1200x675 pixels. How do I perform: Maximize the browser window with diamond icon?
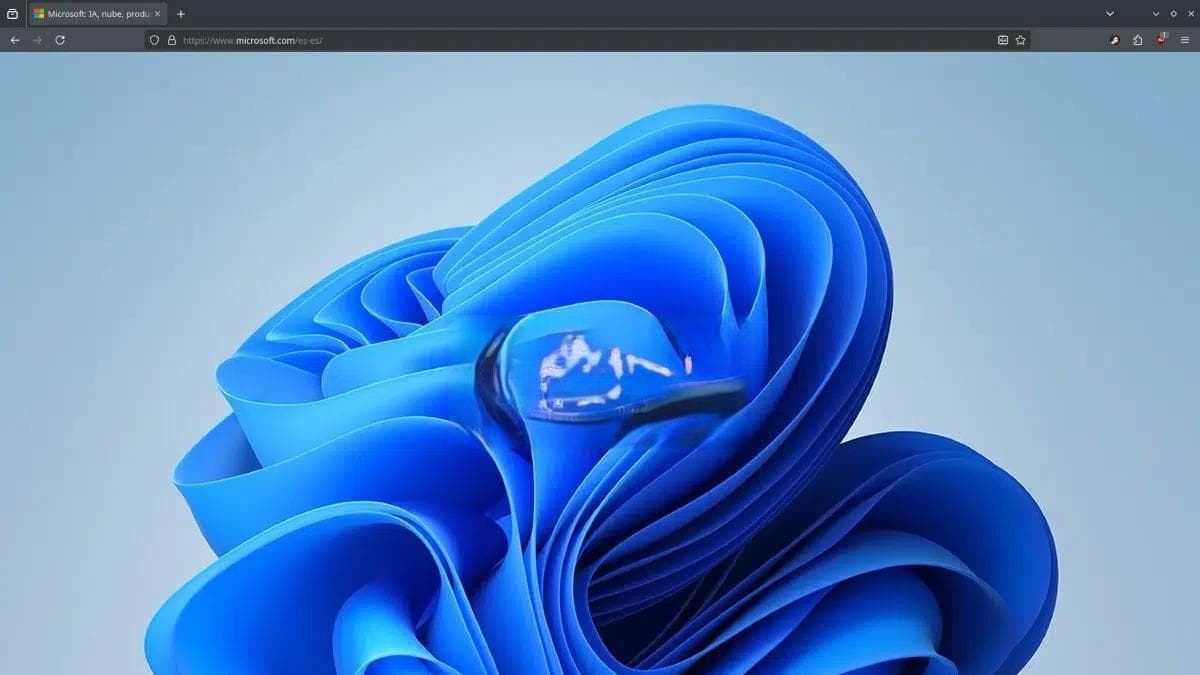[x=1173, y=14]
